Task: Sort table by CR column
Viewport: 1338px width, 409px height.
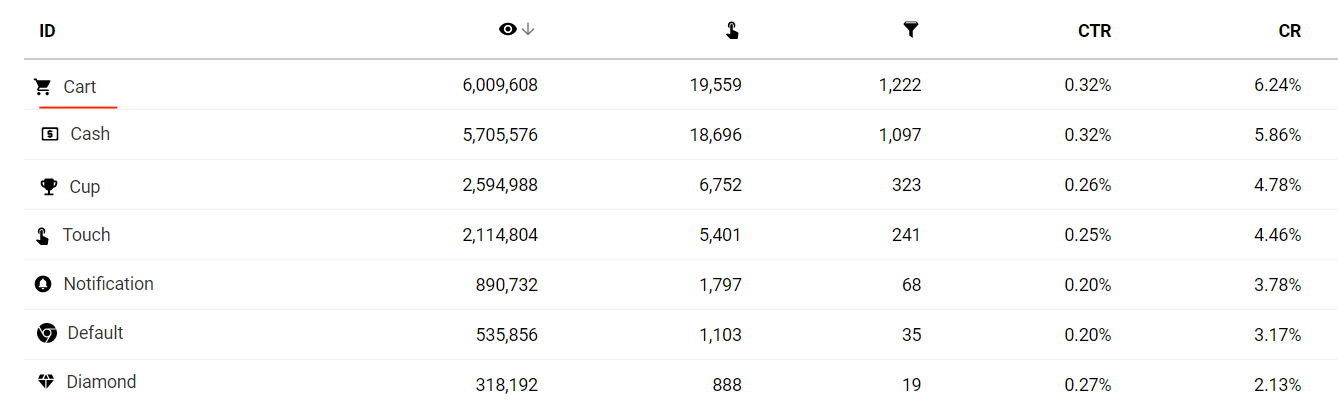Action: click(x=1289, y=31)
